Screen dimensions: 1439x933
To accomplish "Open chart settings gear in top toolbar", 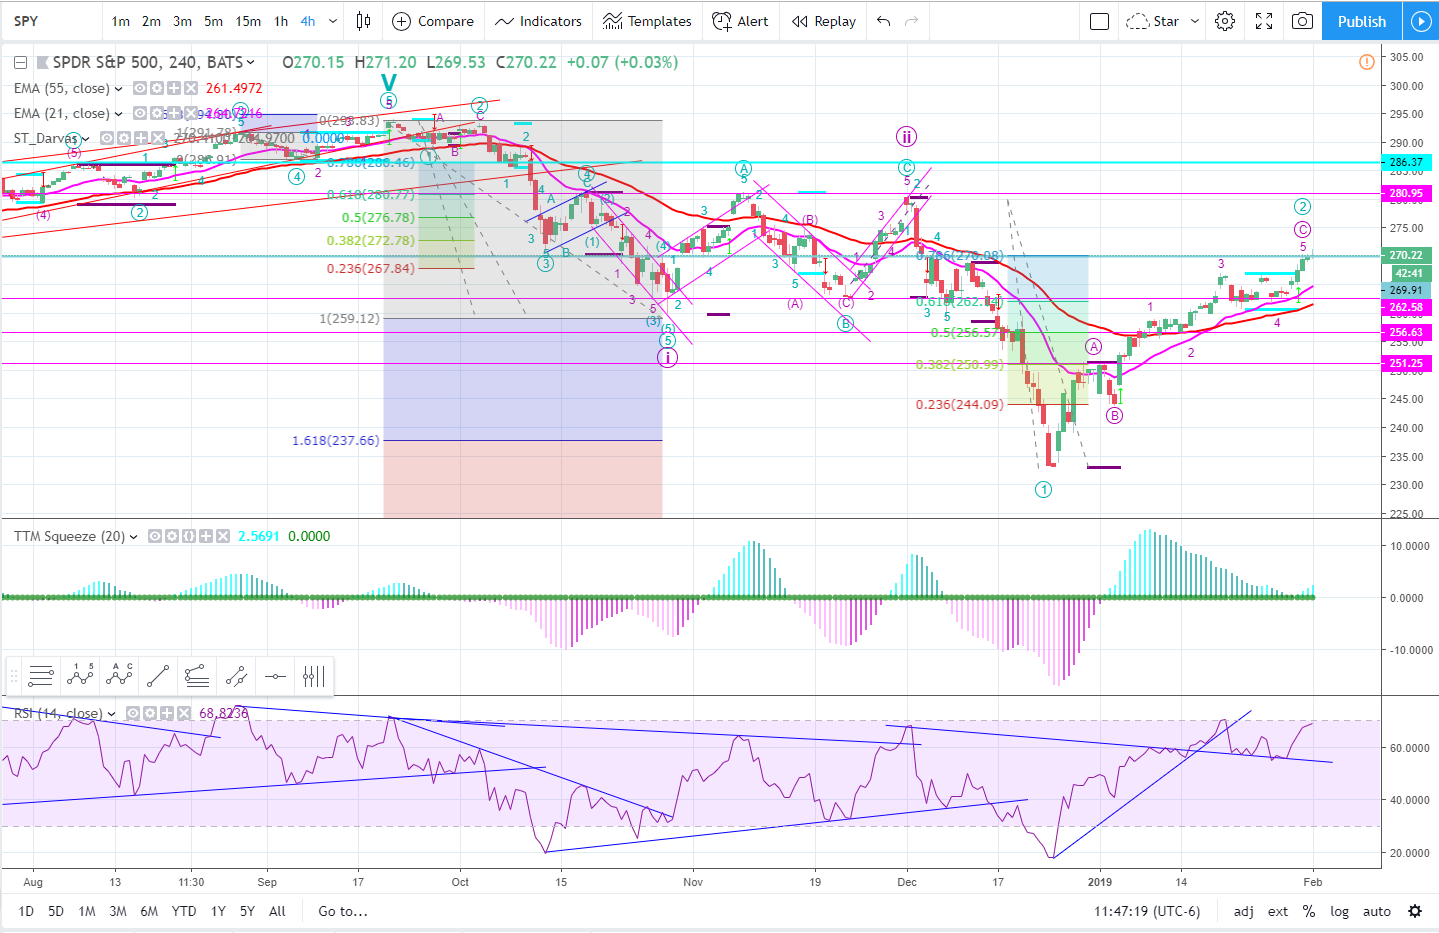I will [x=1225, y=21].
